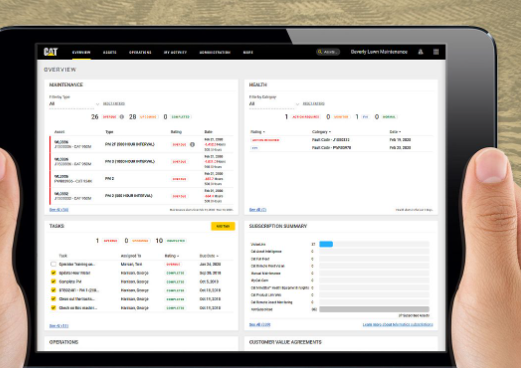This screenshot has width=521, height=368.
Task: Open the notifications bell icon
Action: click(421, 52)
